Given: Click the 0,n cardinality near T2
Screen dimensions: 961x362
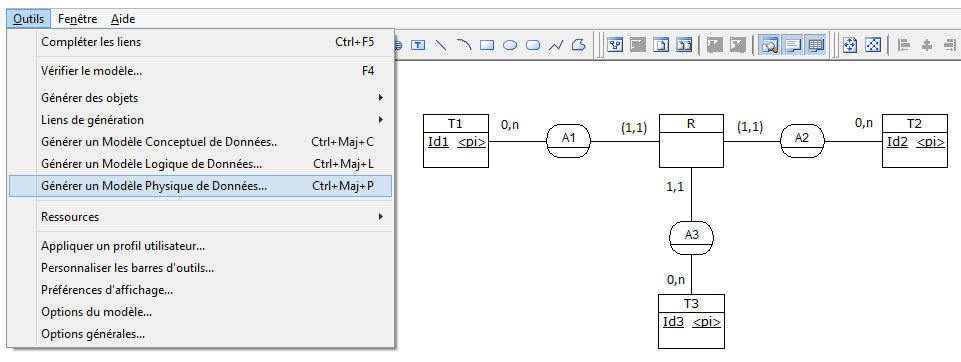Looking at the screenshot, I should coord(864,123).
